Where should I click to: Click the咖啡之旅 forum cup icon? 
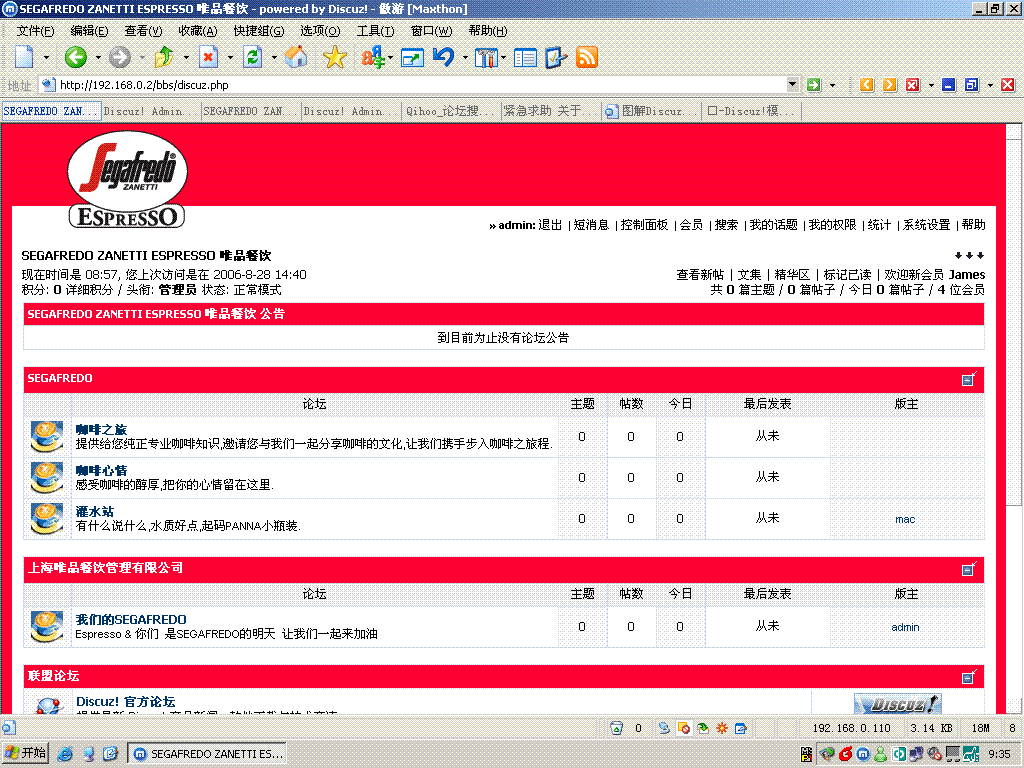pyautogui.click(x=46, y=437)
